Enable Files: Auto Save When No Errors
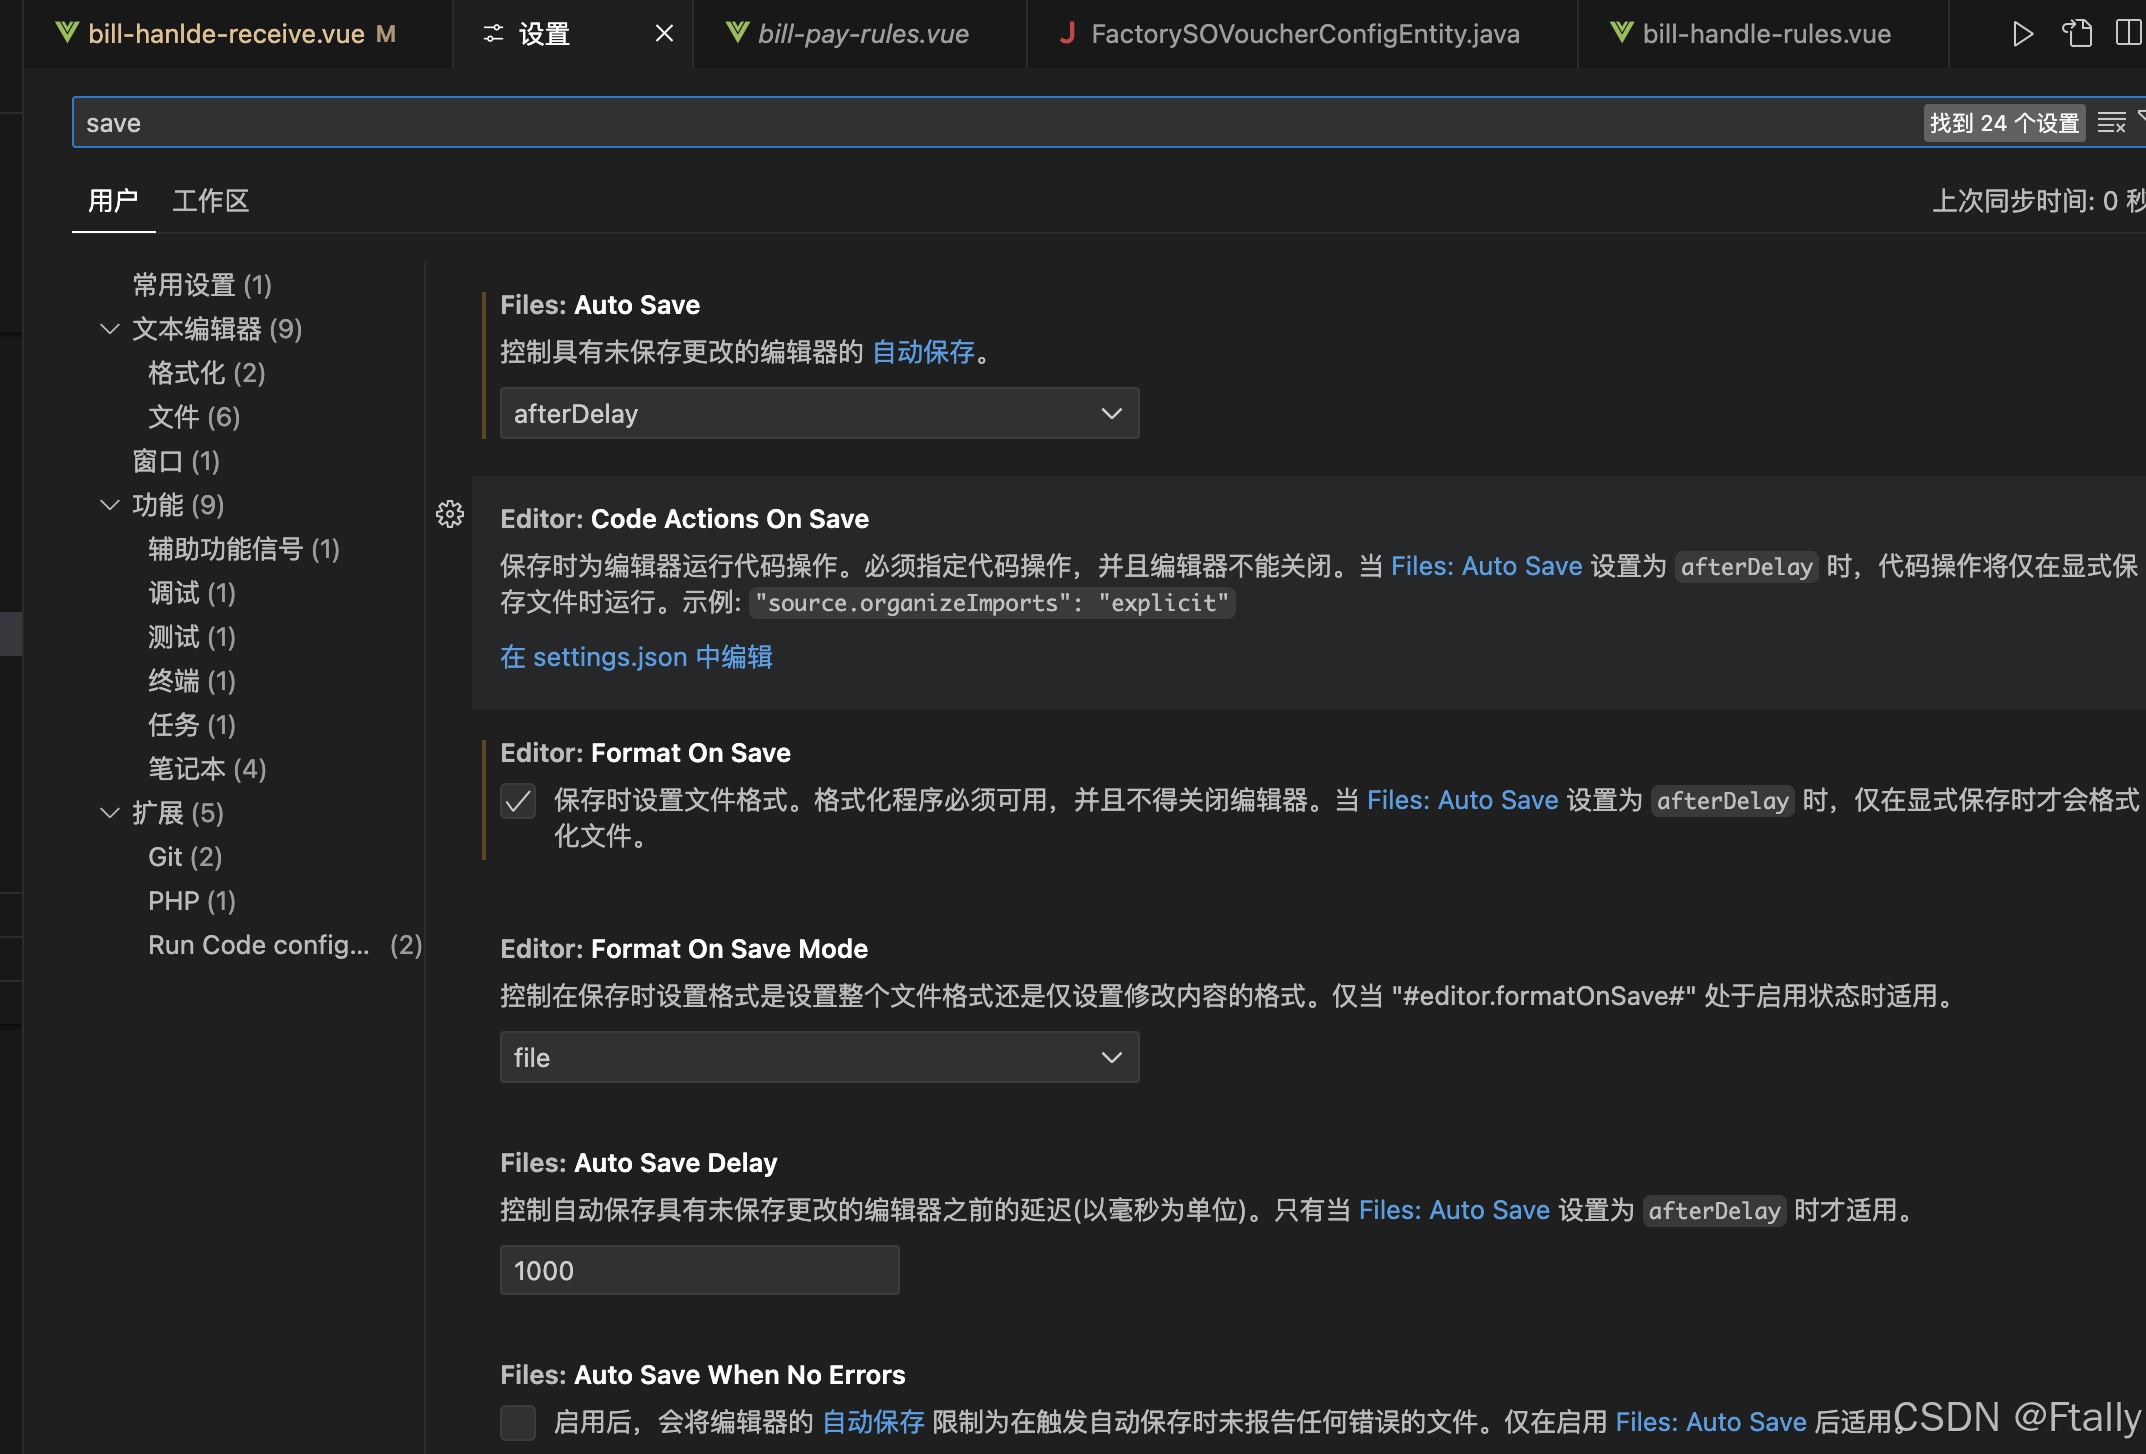Image resolution: width=2146 pixels, height=1454 pixels. click(x=518, y=1422)
